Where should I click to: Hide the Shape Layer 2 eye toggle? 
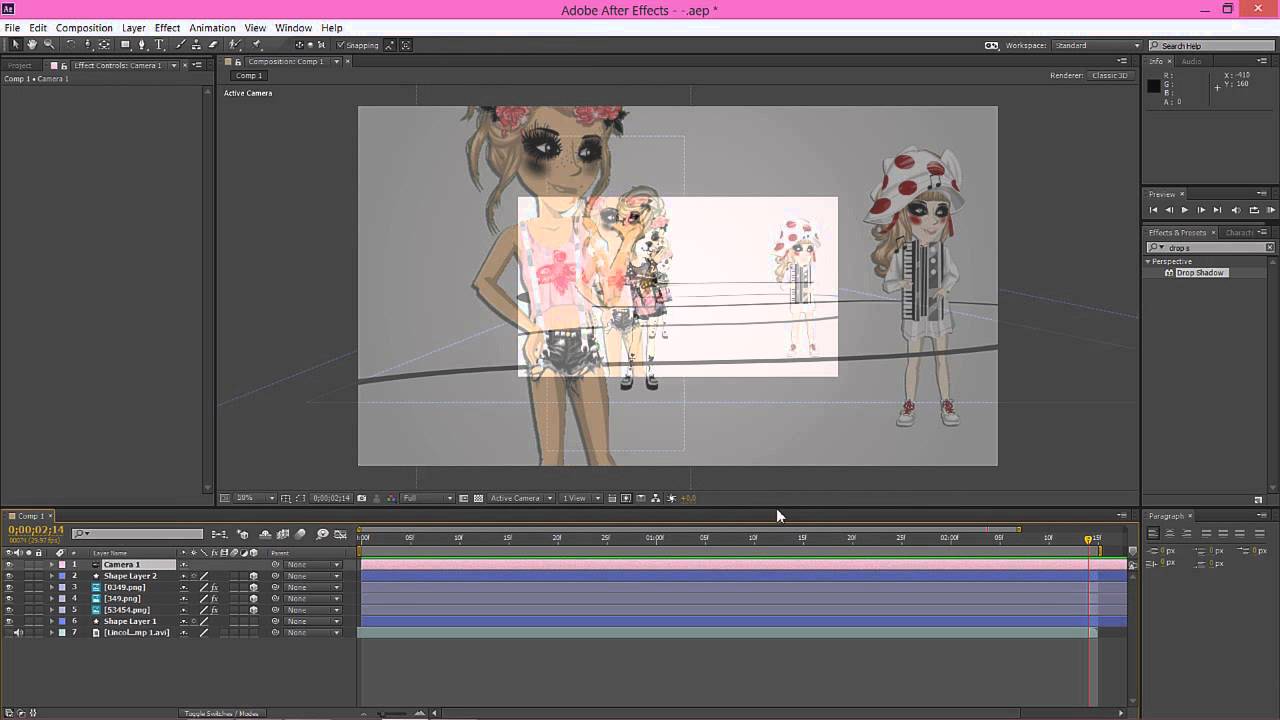pyautogui.click(x=9, y=576)
